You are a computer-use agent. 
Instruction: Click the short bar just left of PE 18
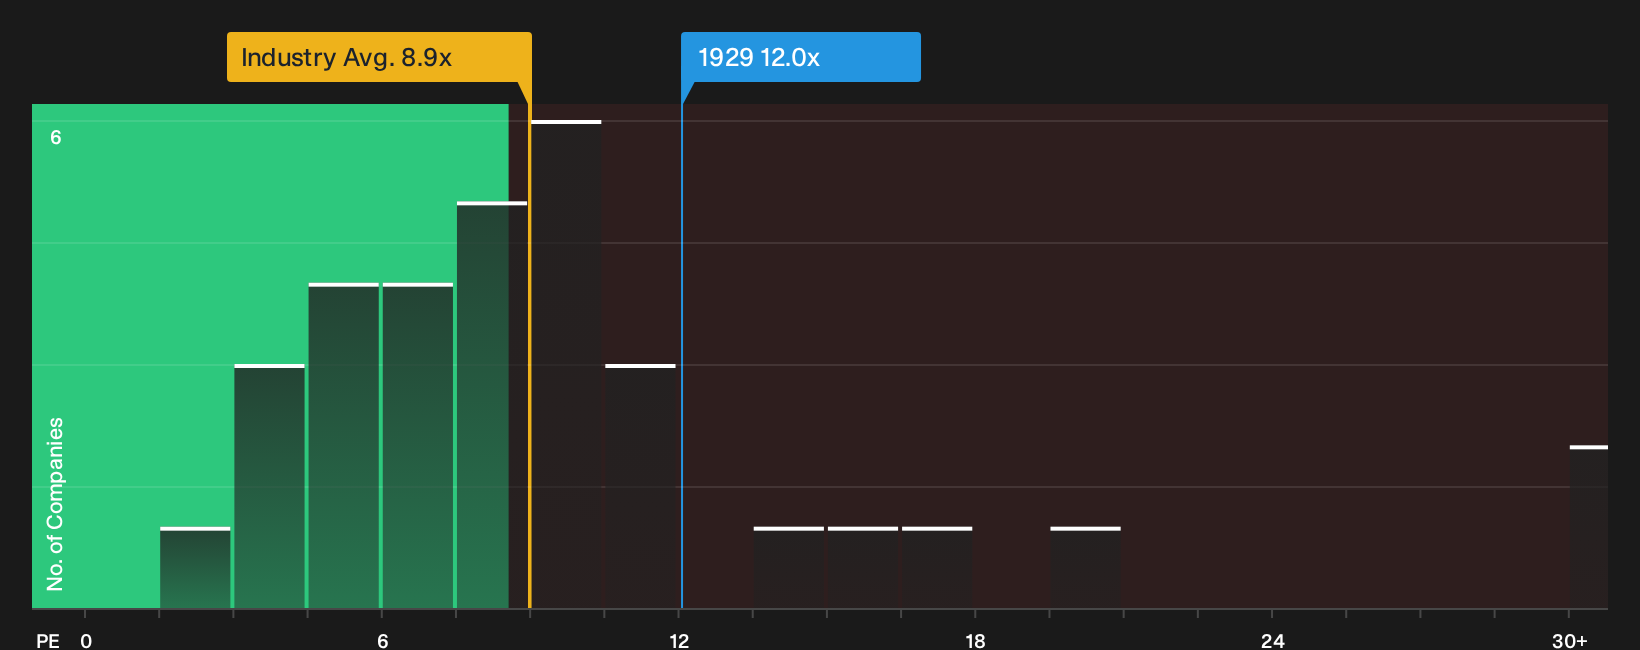point(937,568)
